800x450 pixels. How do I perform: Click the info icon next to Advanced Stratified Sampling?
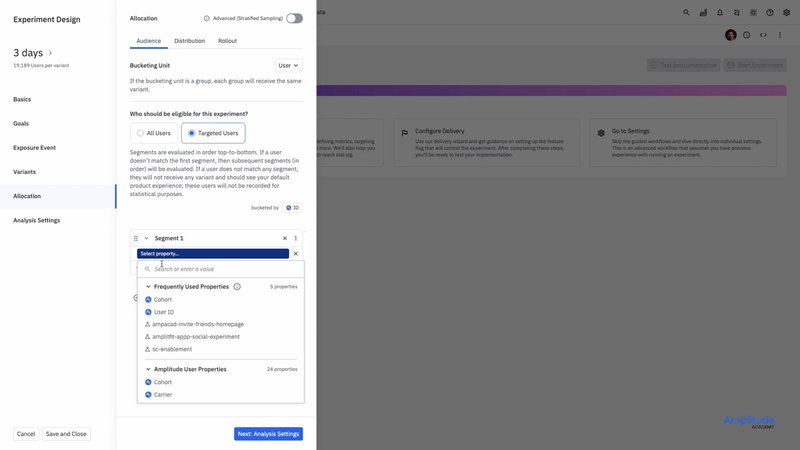206,18
